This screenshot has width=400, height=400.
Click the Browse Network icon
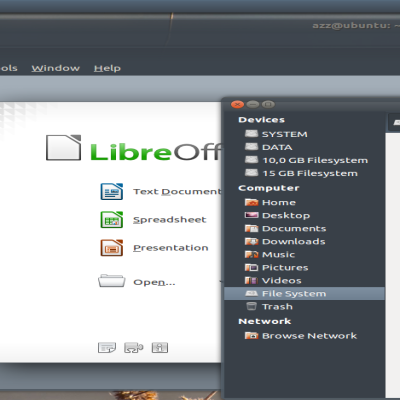click(251, 335)
